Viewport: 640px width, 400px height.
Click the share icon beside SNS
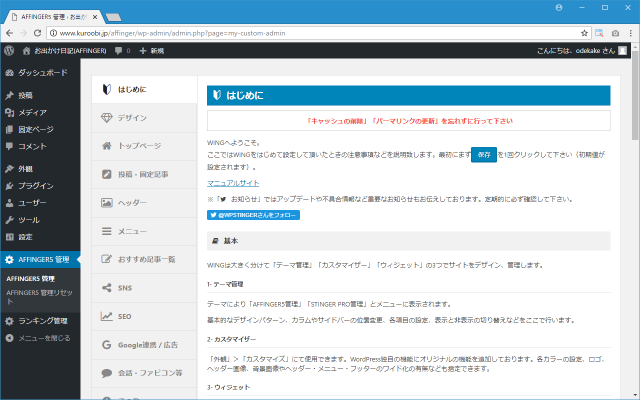(x=107, y=288)
